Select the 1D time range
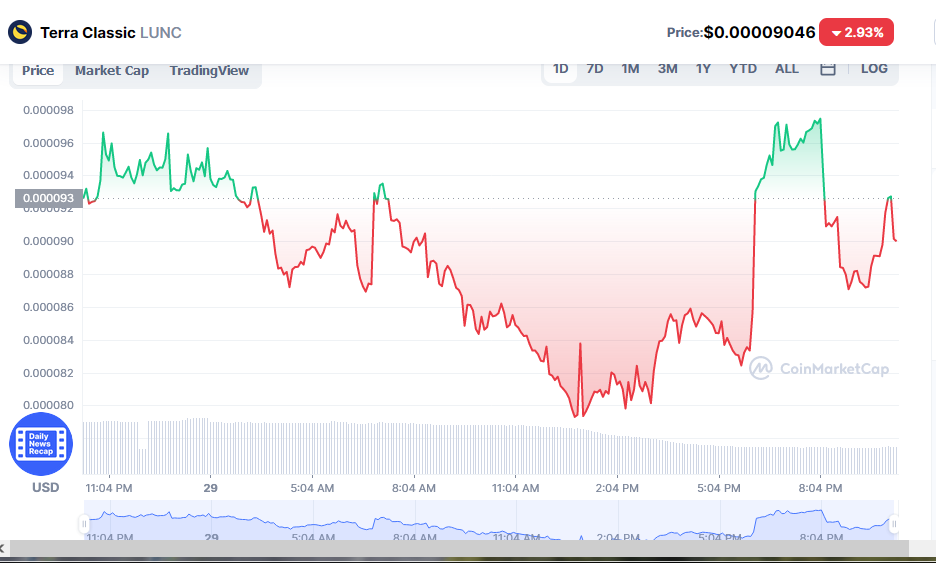936x563 pixels. click(560, 69)
